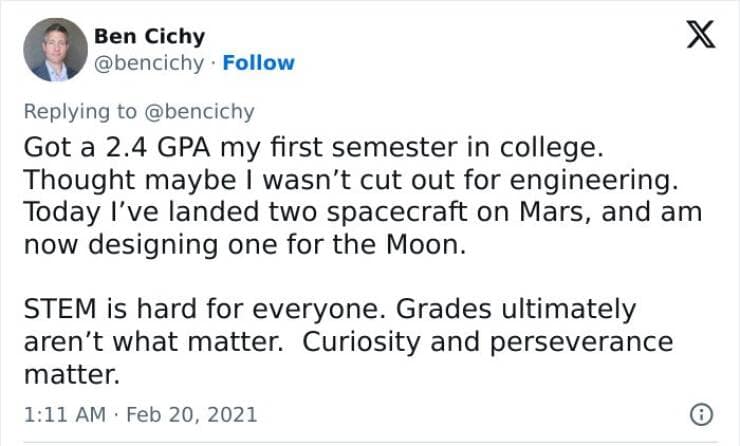740x446 pixels.
Task: Follow Ben Cichy via the Follow link
Action: pyautogui.click(x=258, y=63)
